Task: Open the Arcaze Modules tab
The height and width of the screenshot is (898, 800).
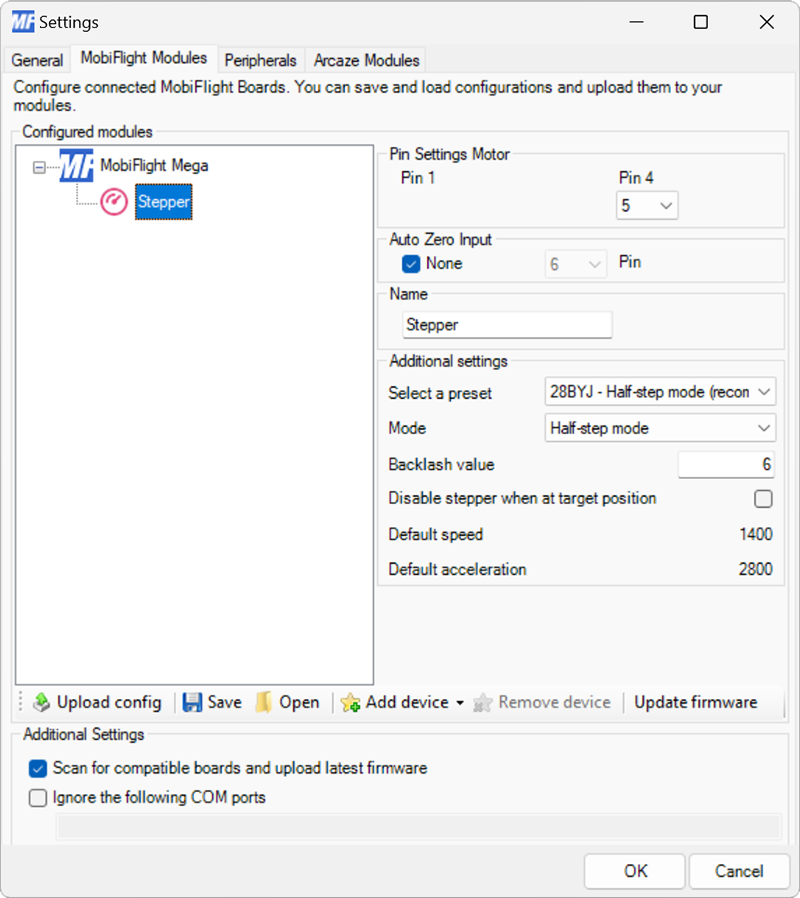Action: [365, 60]
